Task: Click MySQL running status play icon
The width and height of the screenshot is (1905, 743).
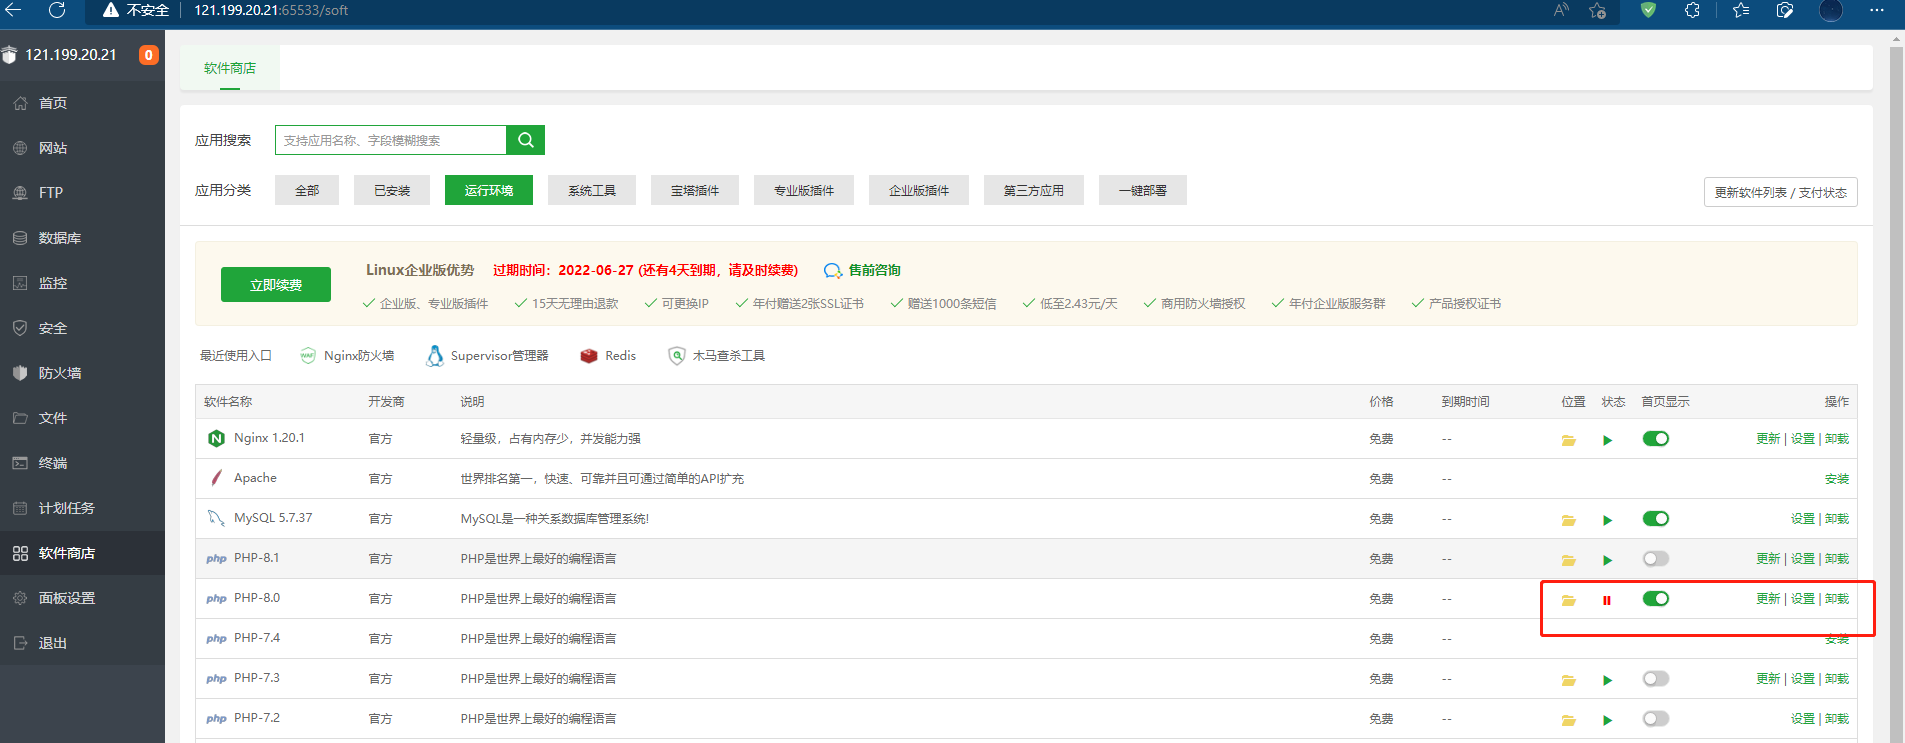Action: coord(1607,520)
